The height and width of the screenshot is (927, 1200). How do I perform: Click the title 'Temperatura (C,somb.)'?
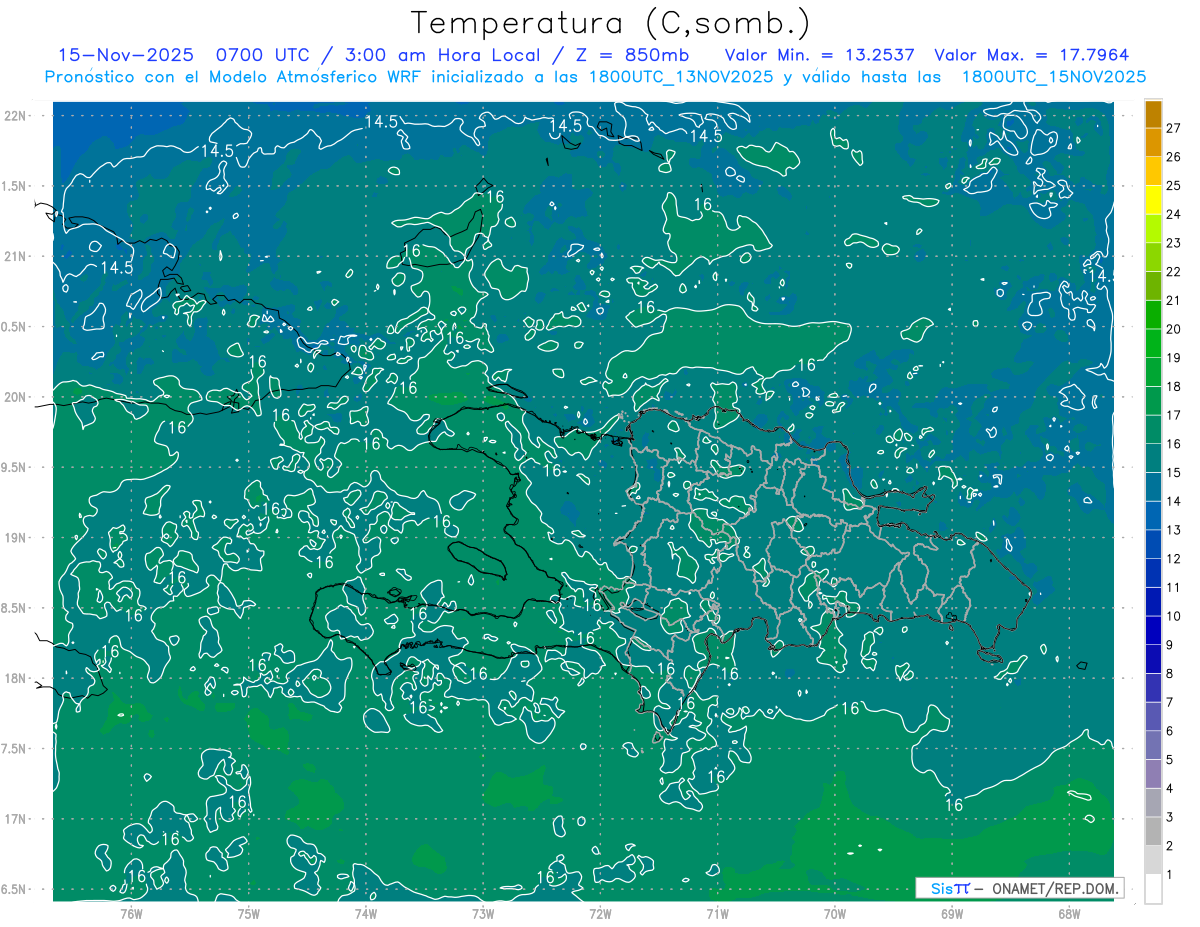click(x=610, y=23)
